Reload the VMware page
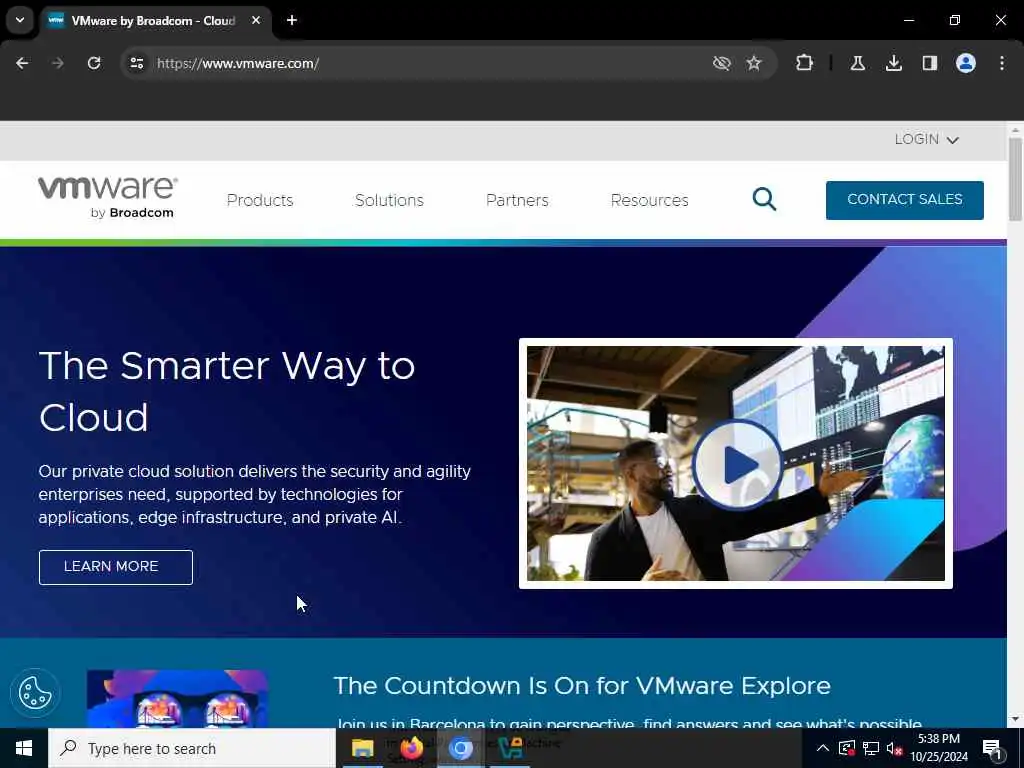1024x768 pixels. [94, 63]
